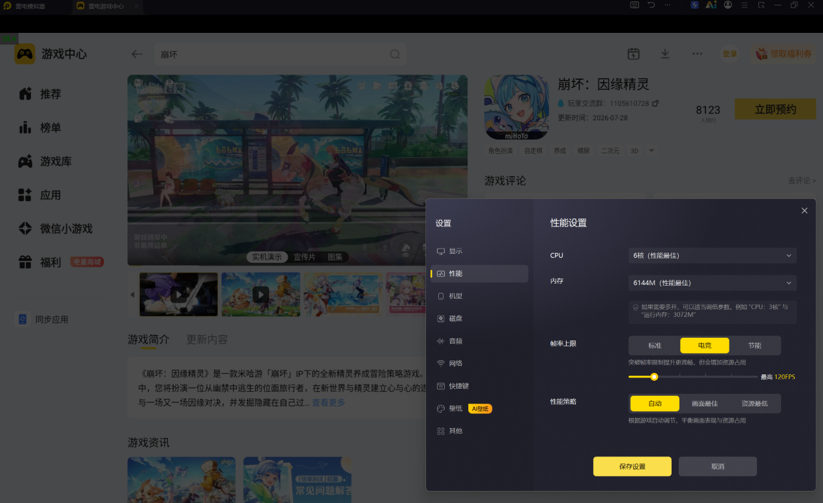This screenshot has width=823, height=503.
Task: Close the settings dialog with the X
Action: [804, 211]
